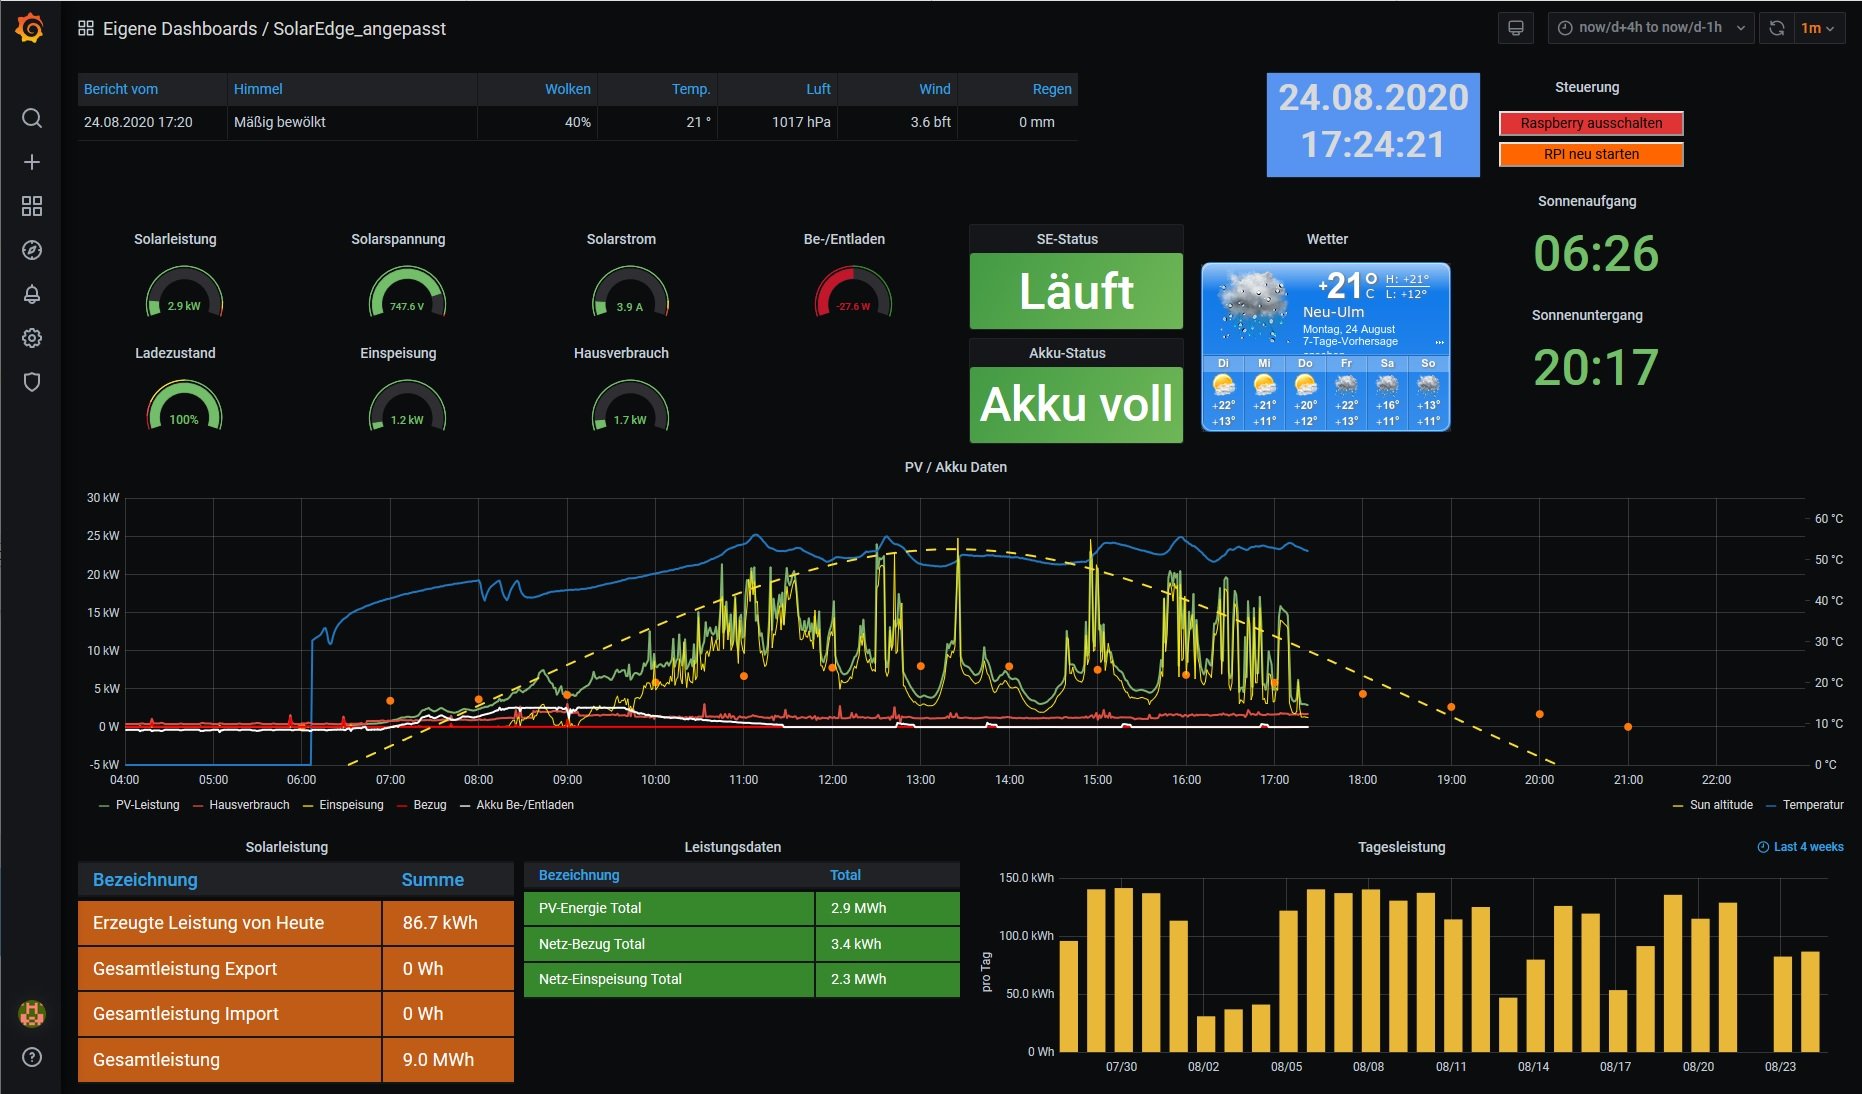Screen dimensions: 1862x1094
Task: Open the Dashboards grid icon in sidebar
Action: click(32, 206)
